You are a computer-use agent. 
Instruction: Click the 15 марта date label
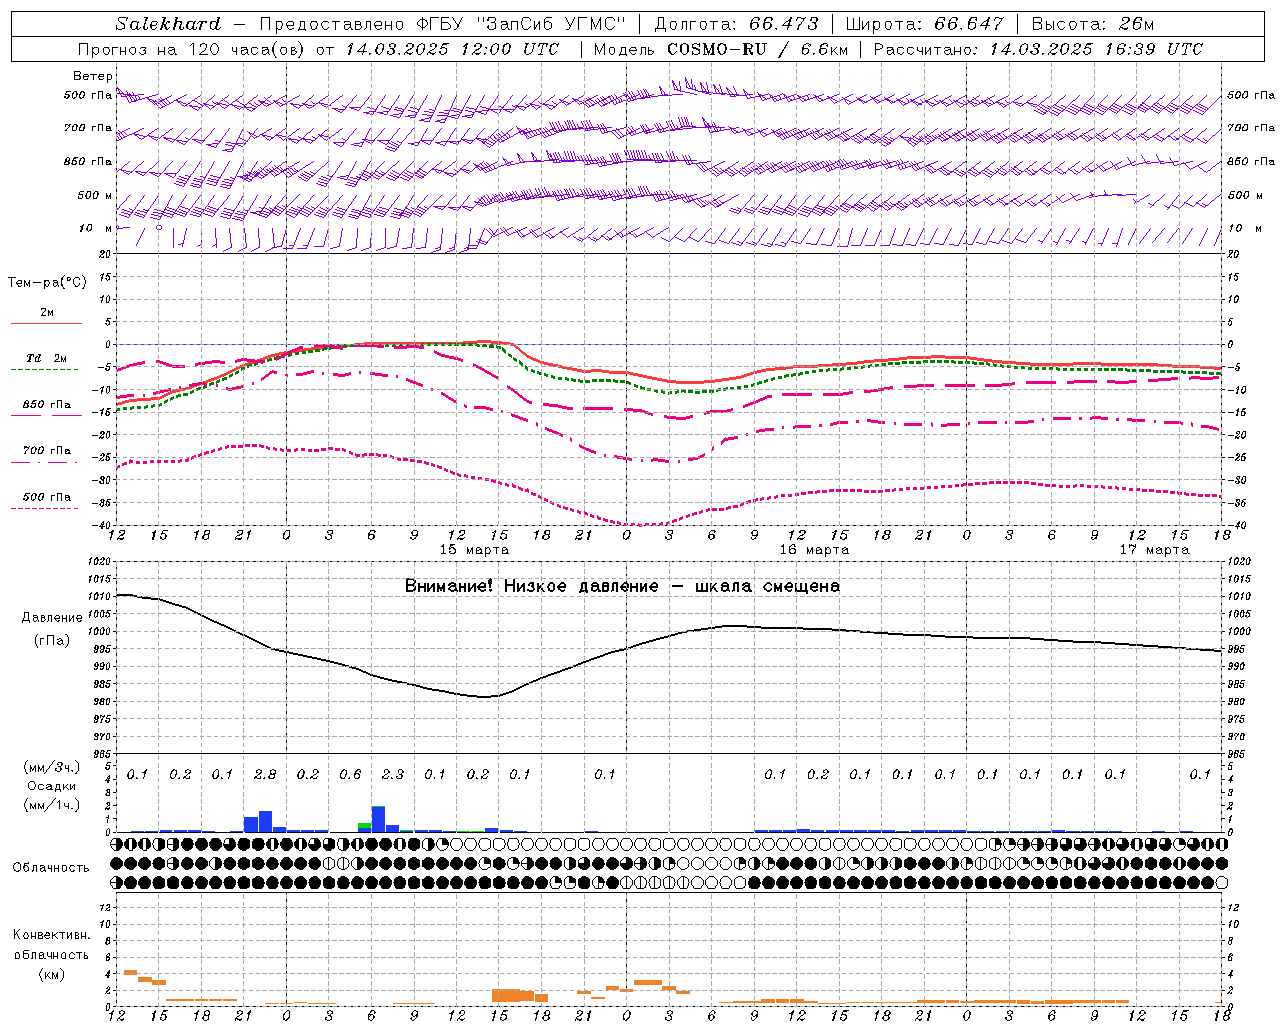[474, 550]
